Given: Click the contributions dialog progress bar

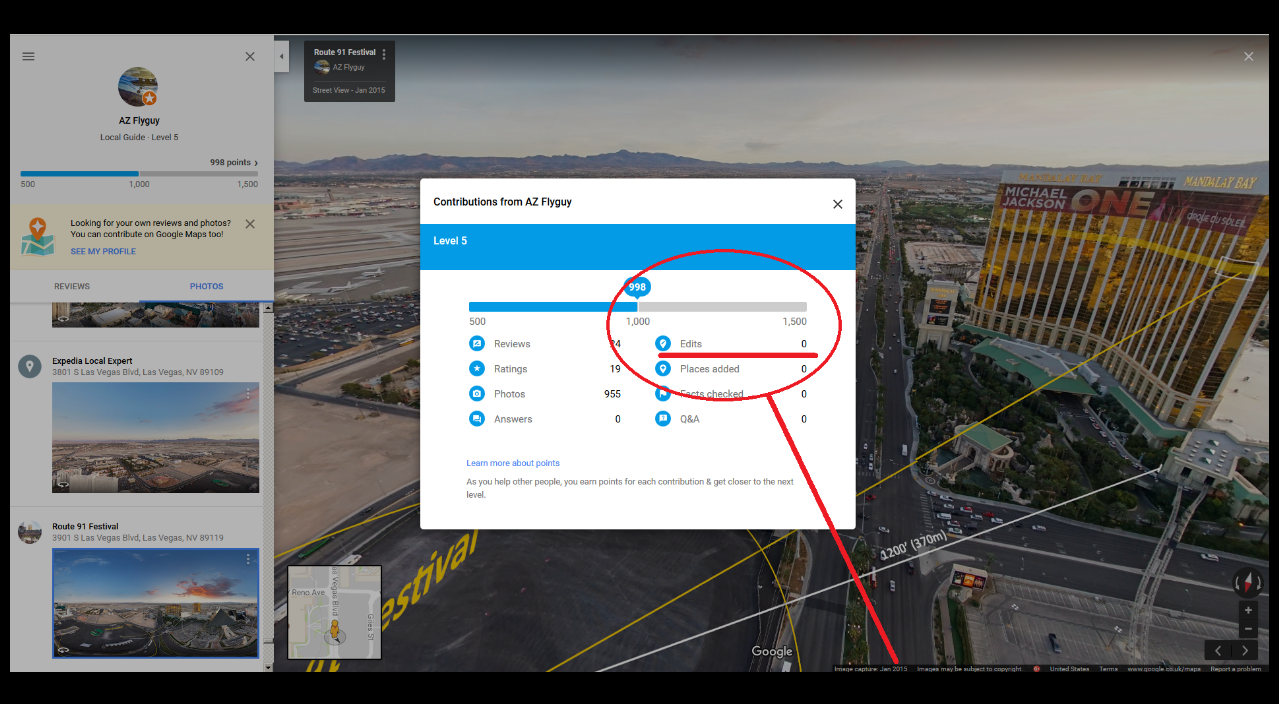Looking at the screenshot, I should pyautogui.click(x=638, y=307).
